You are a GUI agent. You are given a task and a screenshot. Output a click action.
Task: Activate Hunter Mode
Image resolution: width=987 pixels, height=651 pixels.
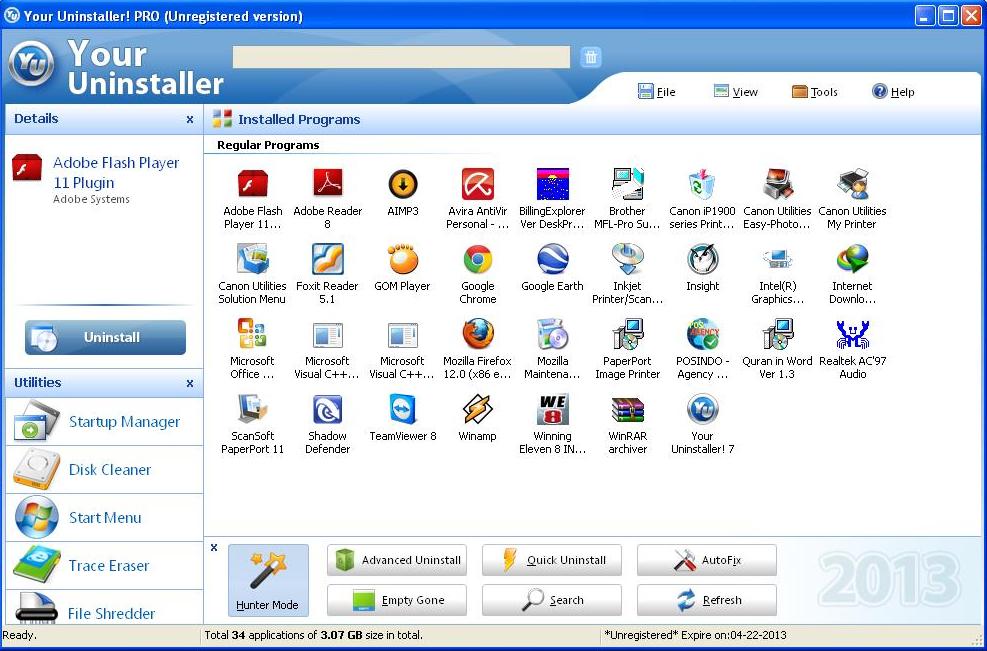pos(268,580)
